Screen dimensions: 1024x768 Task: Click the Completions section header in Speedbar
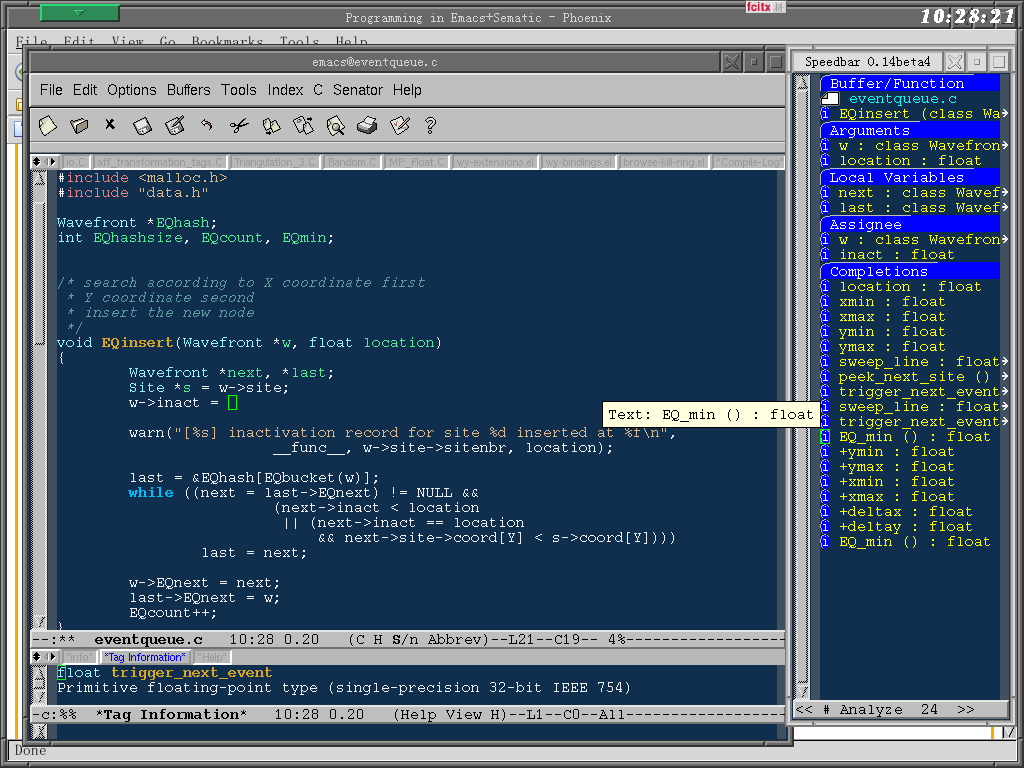click(x=878, y=271)
